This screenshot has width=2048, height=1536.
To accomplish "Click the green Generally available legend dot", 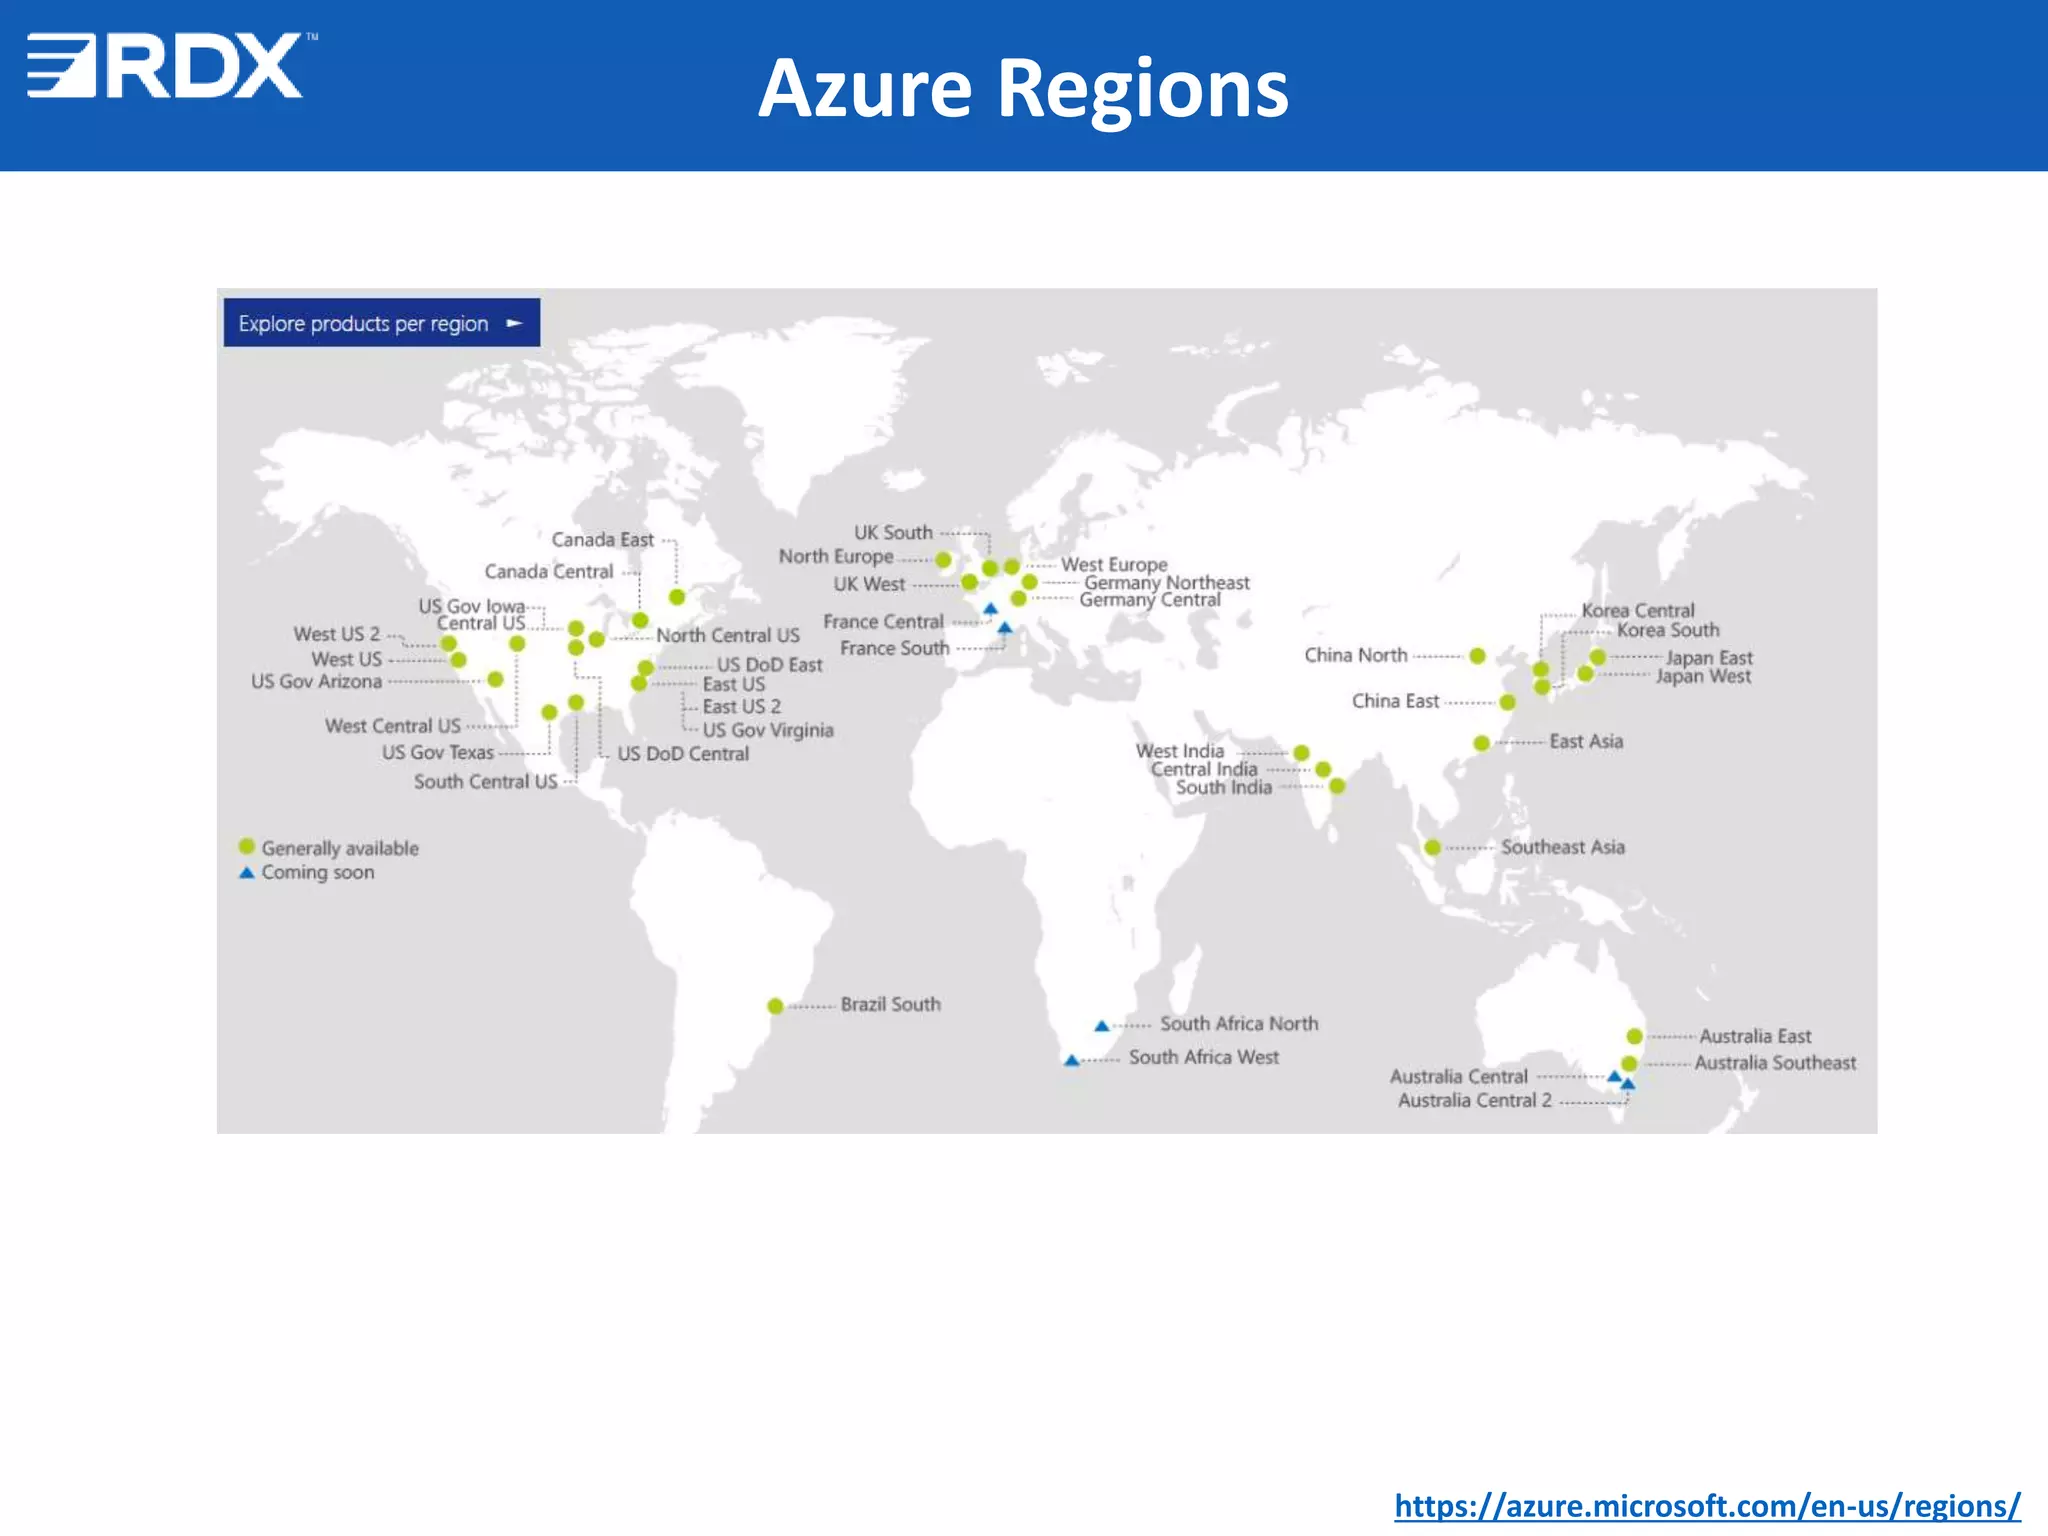I will click(247, 846).
